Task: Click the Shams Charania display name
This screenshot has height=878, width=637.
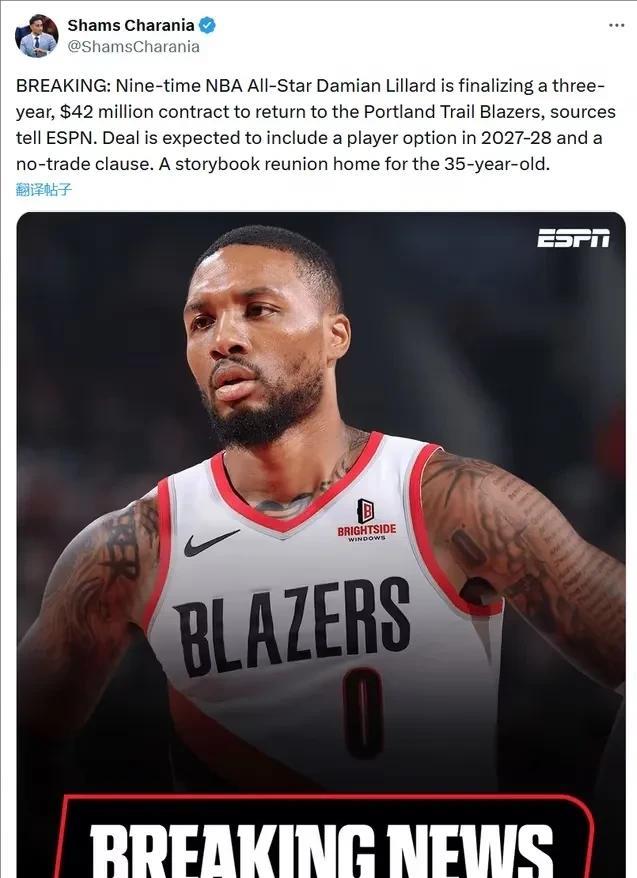Action: click(131, 25)
